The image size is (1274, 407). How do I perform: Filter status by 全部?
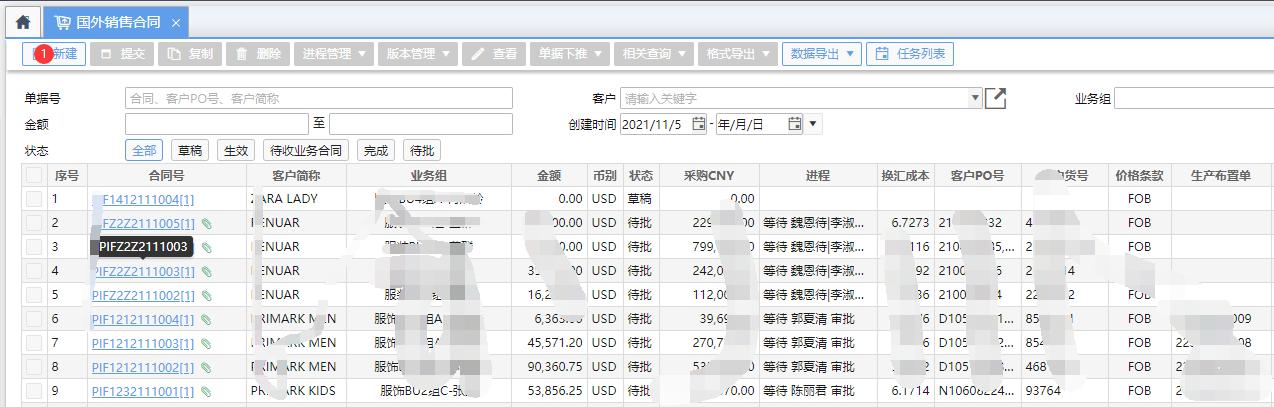point(144,151)
